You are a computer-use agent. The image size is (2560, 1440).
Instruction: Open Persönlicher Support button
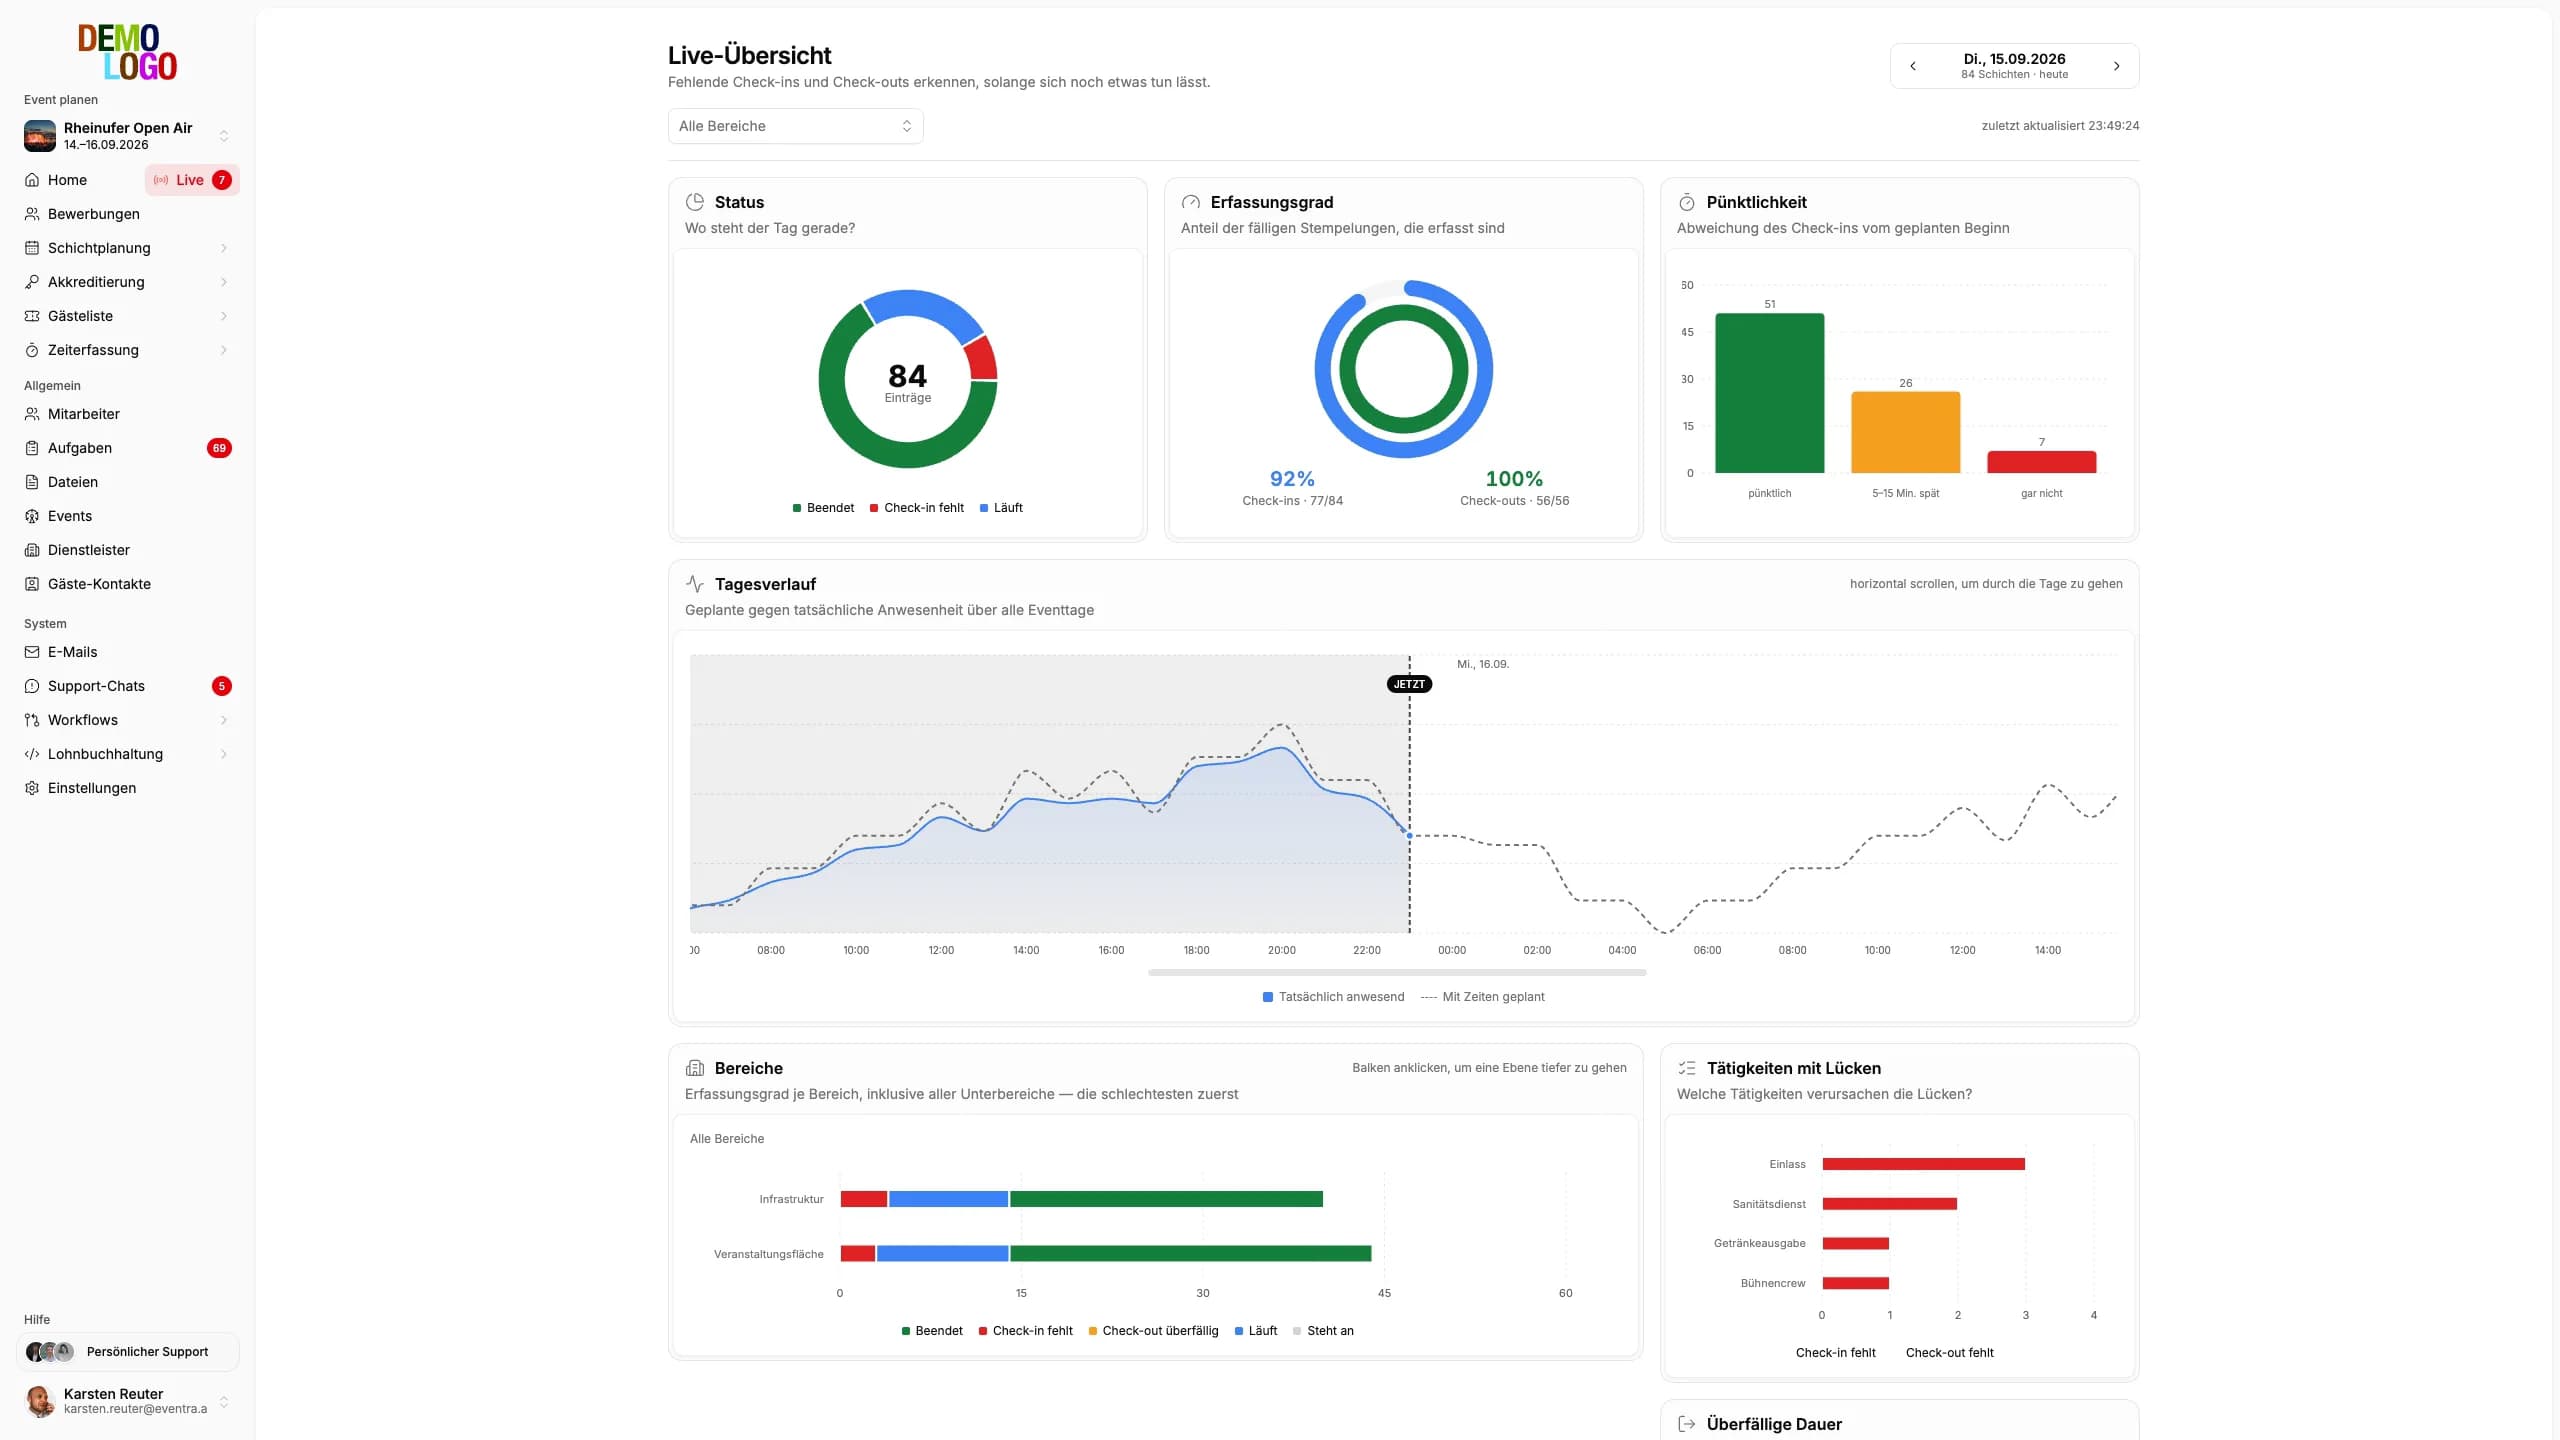coord(128,1352)
